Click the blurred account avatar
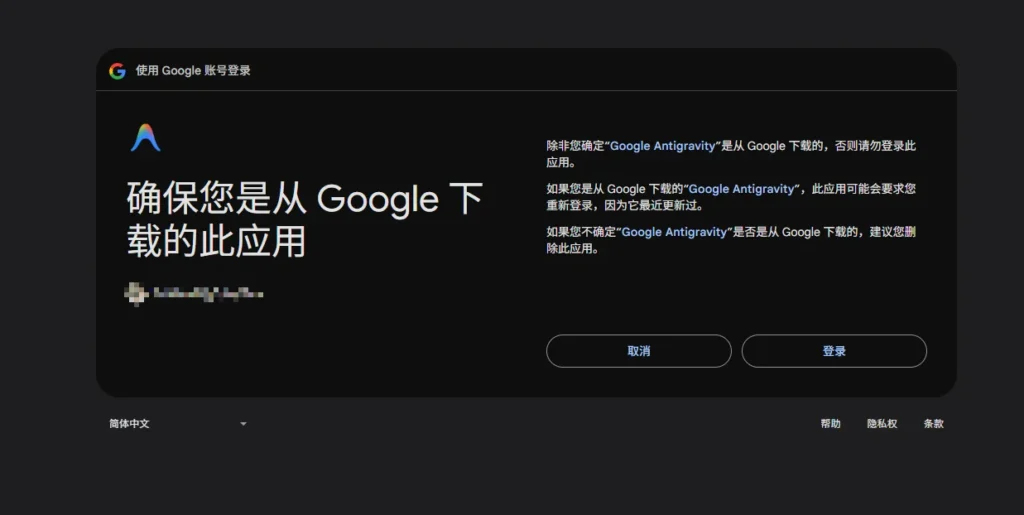This screenshot has height=515, width=1024. pyautogui.click(x=133, y=294)
